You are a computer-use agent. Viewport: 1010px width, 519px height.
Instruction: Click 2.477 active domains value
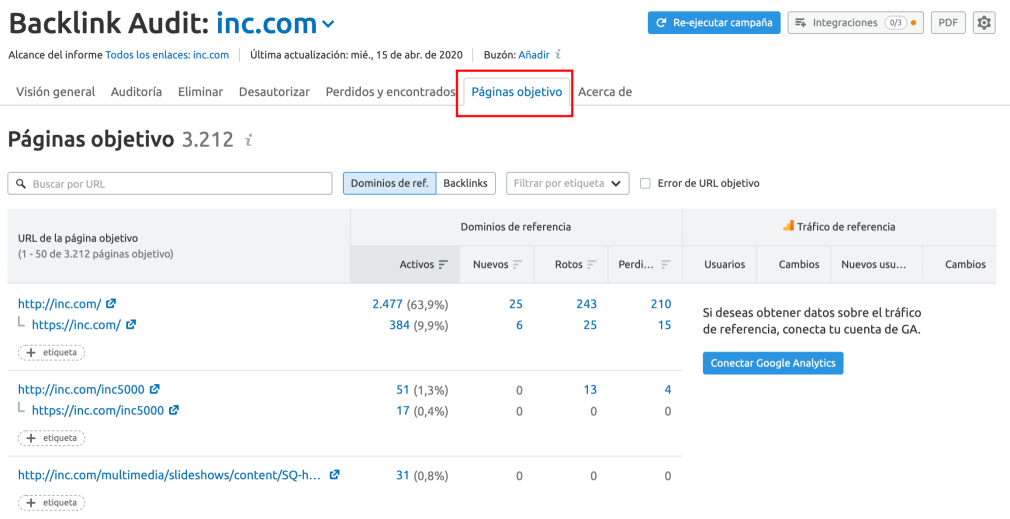tap(387, 304)
